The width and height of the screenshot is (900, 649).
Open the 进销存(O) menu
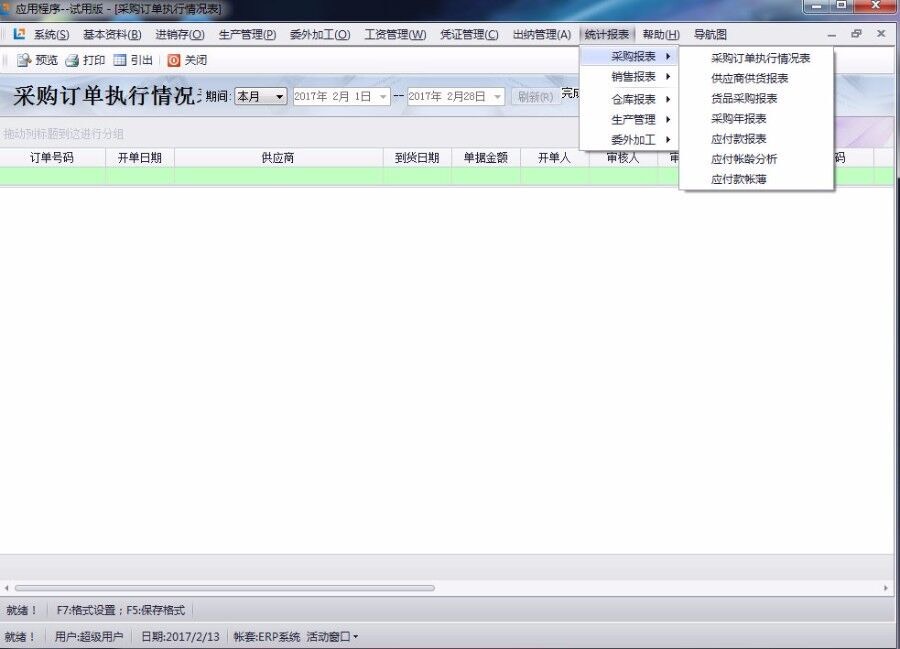coord(180,34)
